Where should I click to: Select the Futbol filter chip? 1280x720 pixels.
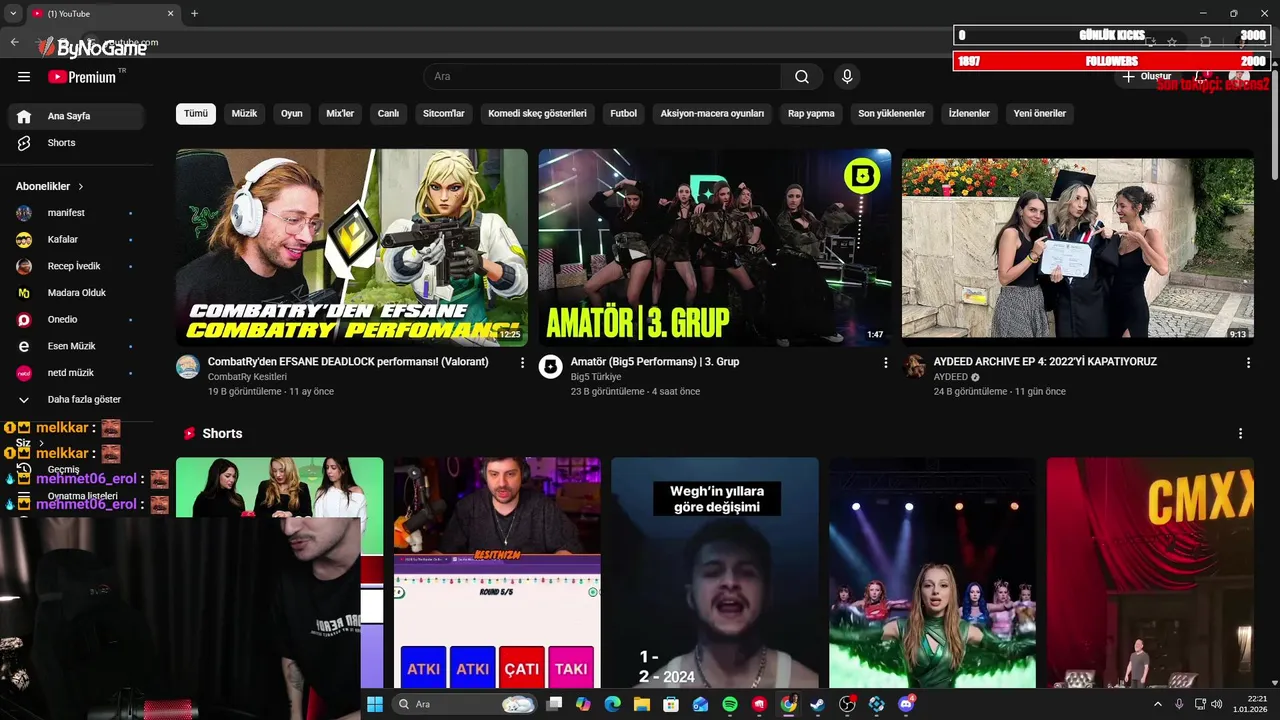(623, 113)
